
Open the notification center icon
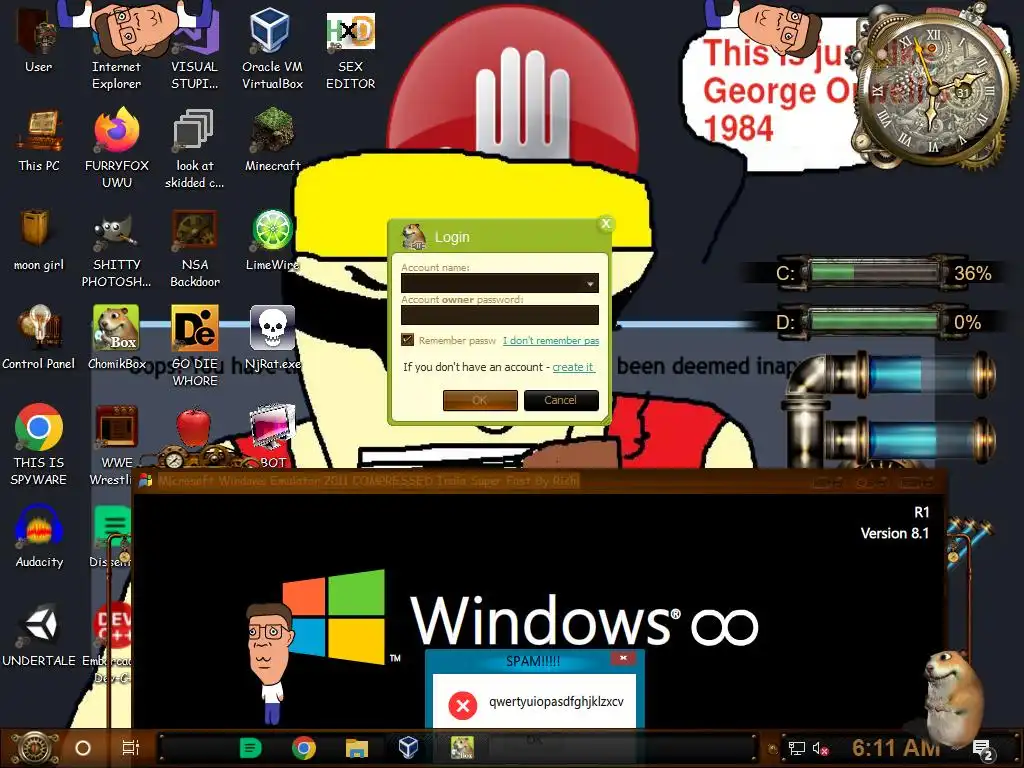[x=983, y=750]
